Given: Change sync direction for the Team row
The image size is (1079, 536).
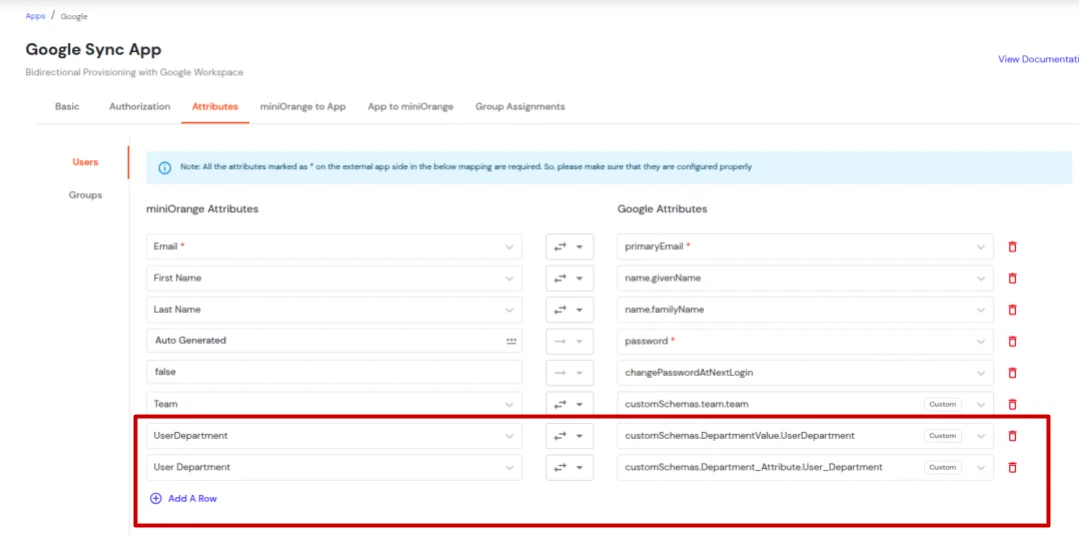Looking at the screenshot, I should 570,405.
